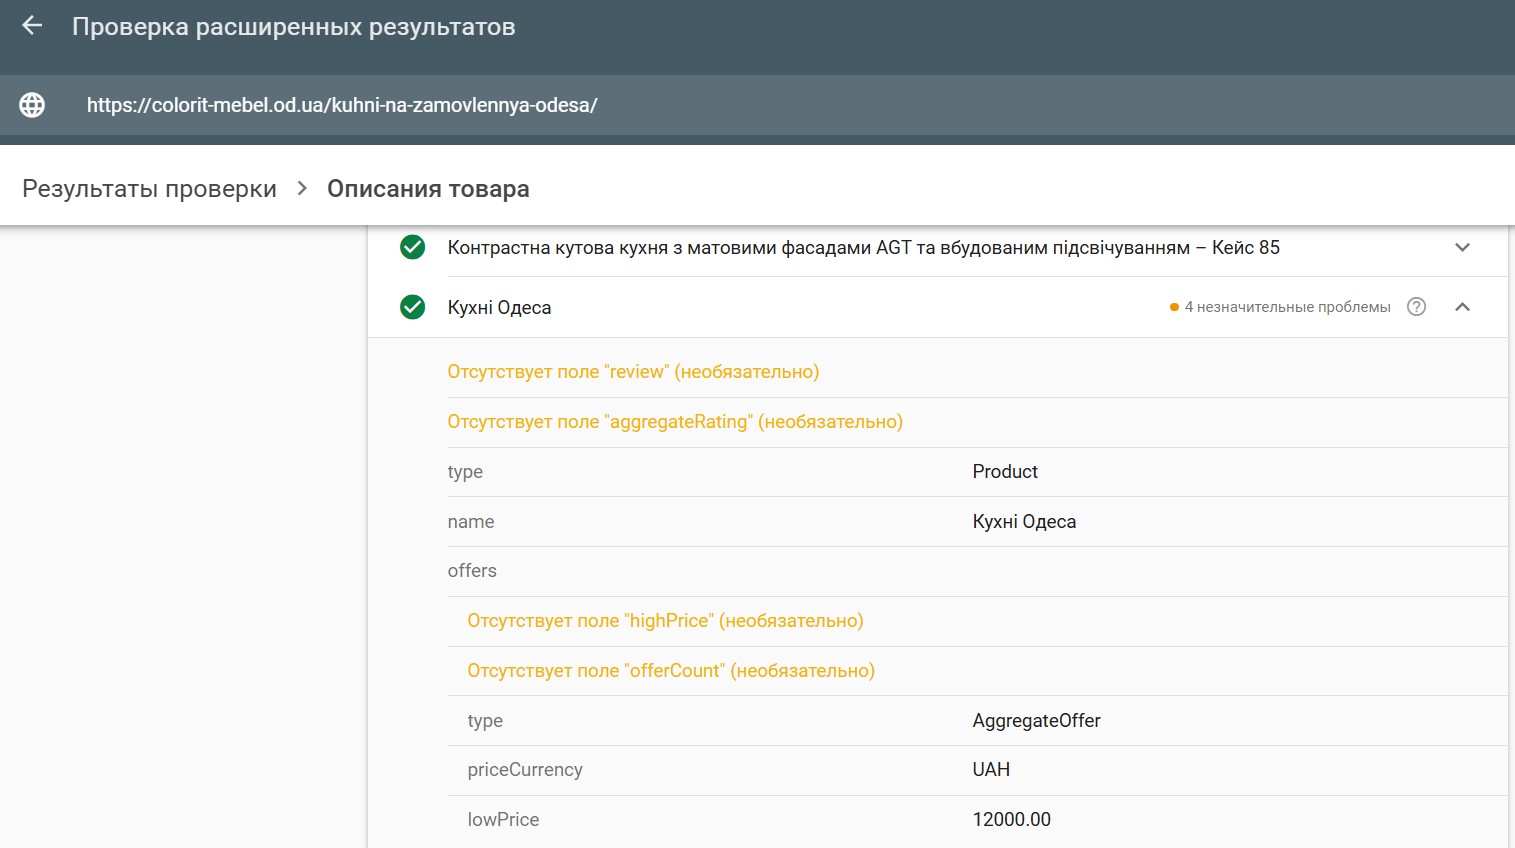This screenshot has height=848, width=1515.
Task: Open the missing "review" field warning
Action: 633,372
